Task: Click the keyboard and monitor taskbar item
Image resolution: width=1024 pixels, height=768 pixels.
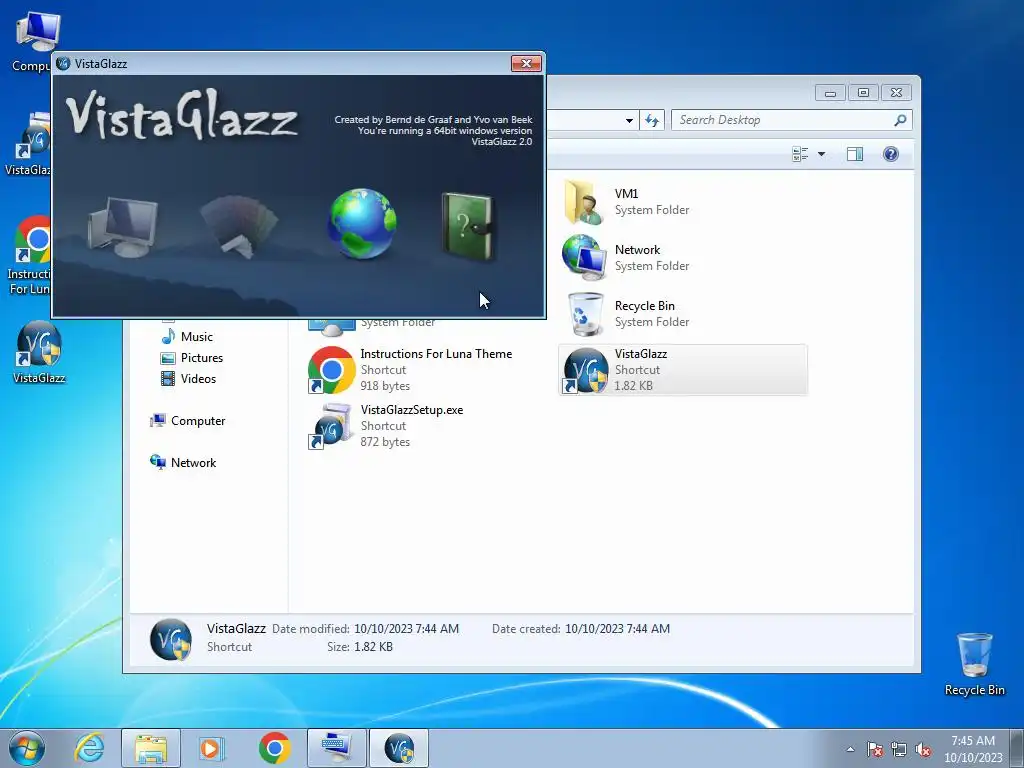Action: 337,748
